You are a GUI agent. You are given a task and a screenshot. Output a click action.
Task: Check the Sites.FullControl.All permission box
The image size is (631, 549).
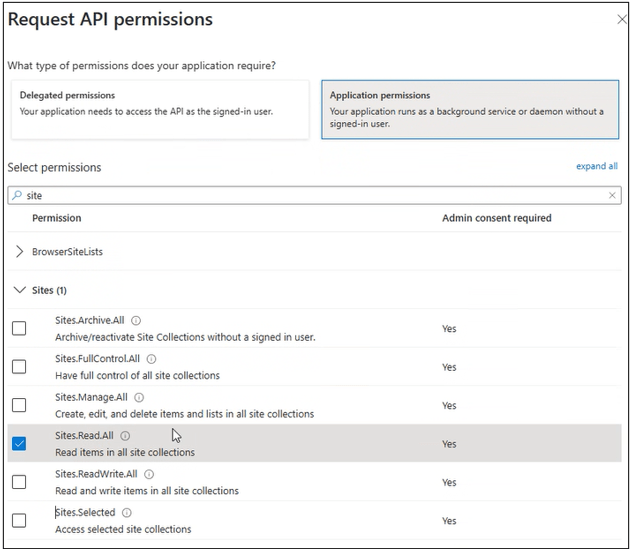pyautogui.click(x=19, y=367)
